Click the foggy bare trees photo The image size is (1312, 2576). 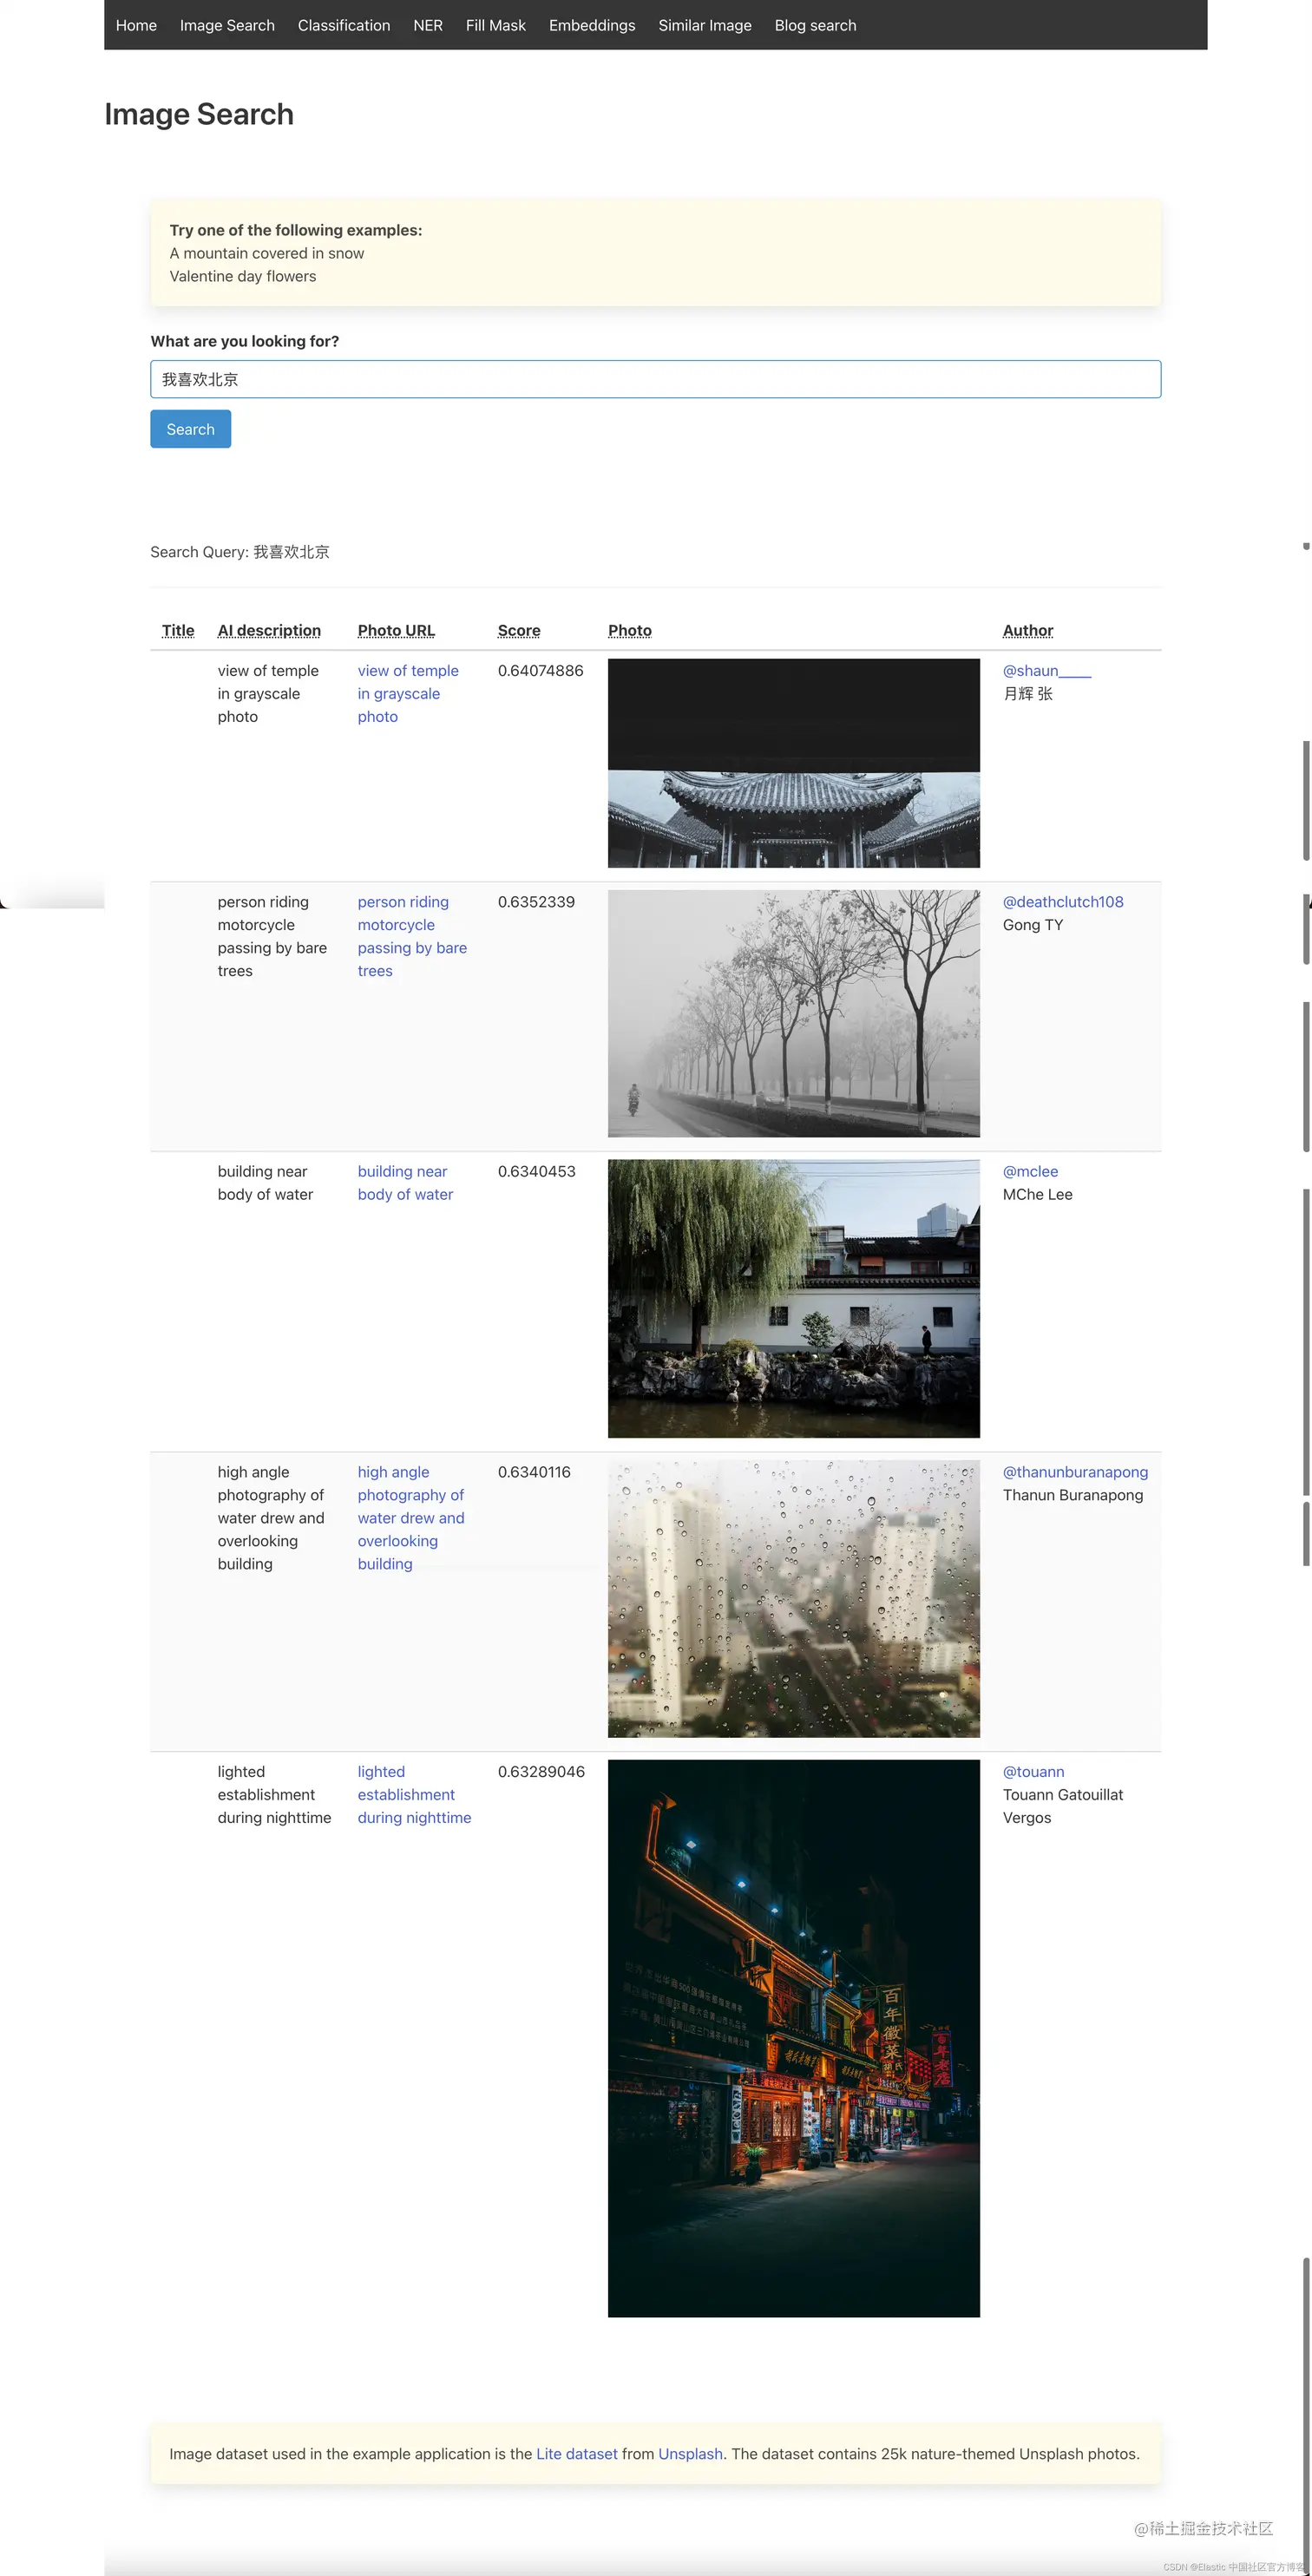pos(794,1013)
